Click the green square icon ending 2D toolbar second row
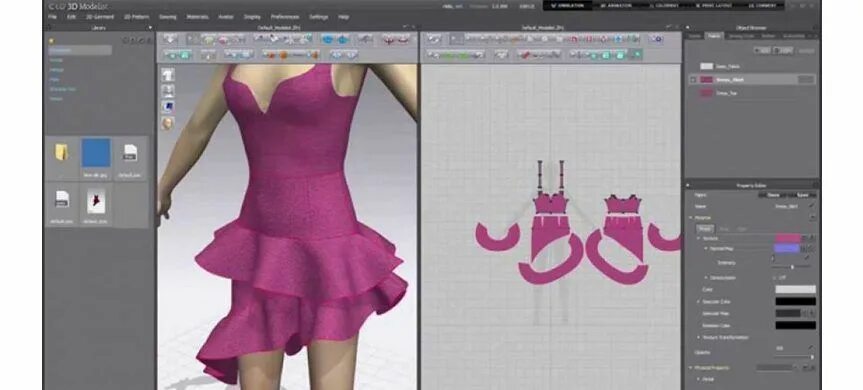The width and height of the screenshot is (863, 390). tap(636, 54)
